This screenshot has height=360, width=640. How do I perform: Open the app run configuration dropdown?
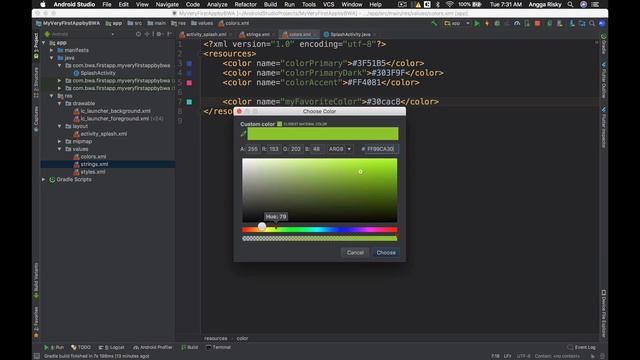(x=457, y=24)
